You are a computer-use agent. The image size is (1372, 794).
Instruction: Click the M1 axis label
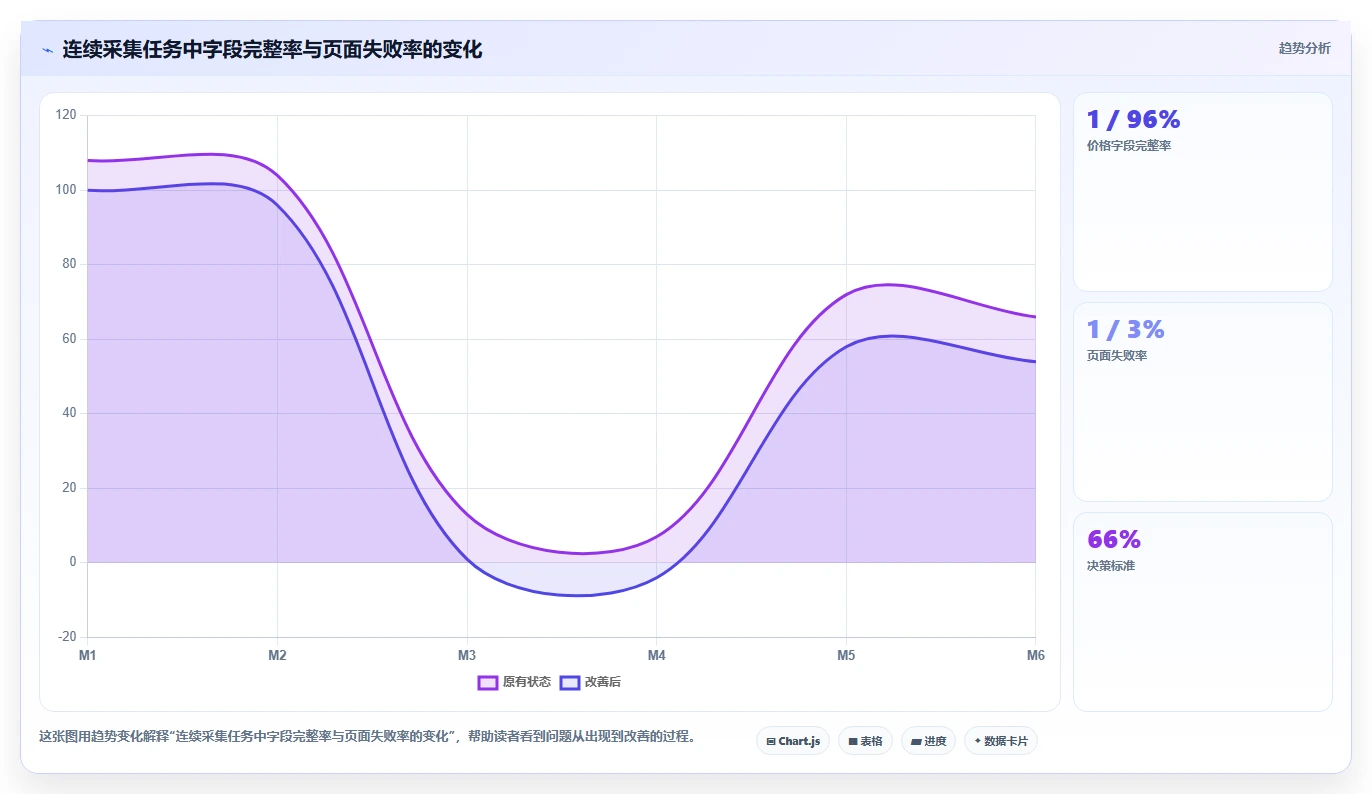click(x=88, y=655)
